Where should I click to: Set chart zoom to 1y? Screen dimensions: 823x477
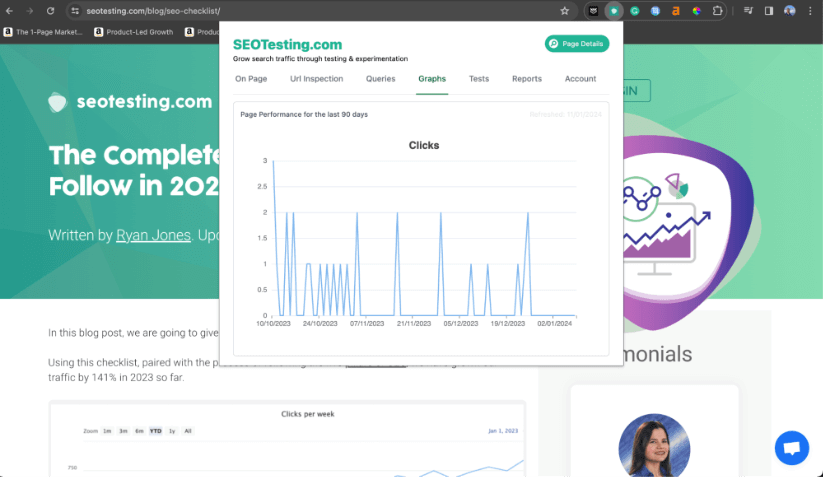coord(172,431)
